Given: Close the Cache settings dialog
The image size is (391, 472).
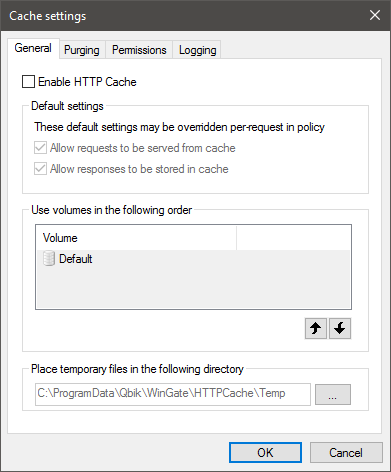Looking at the screenshot, I should [x=375, y=15].
